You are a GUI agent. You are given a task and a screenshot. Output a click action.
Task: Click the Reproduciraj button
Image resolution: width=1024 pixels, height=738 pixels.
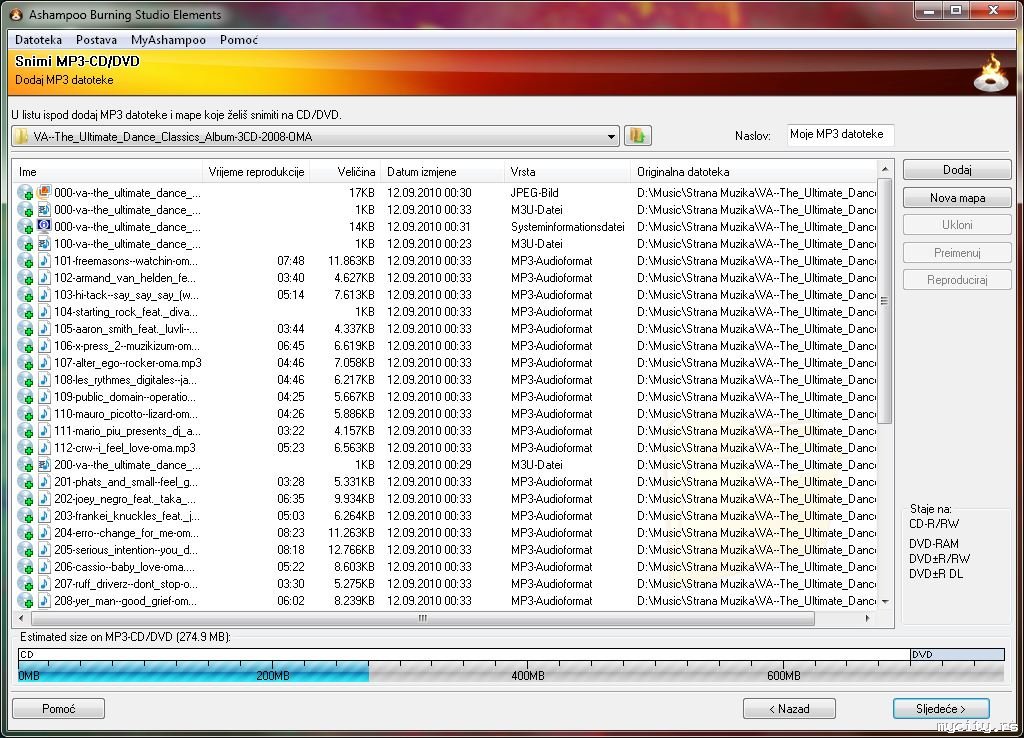(x=957, y=280)
